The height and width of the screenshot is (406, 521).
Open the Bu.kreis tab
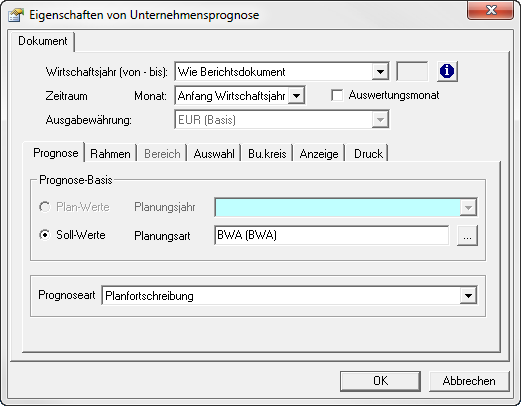point(267,154)
